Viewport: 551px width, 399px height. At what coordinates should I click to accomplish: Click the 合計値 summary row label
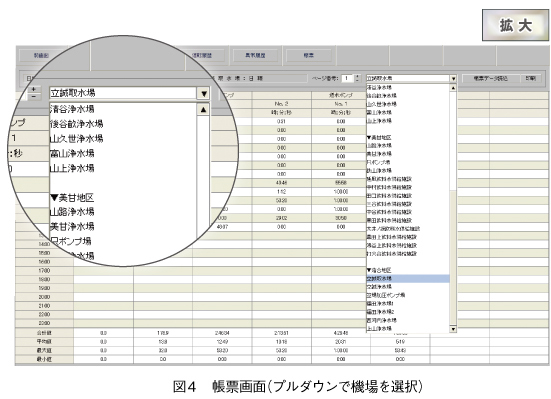tap(44, 333)
